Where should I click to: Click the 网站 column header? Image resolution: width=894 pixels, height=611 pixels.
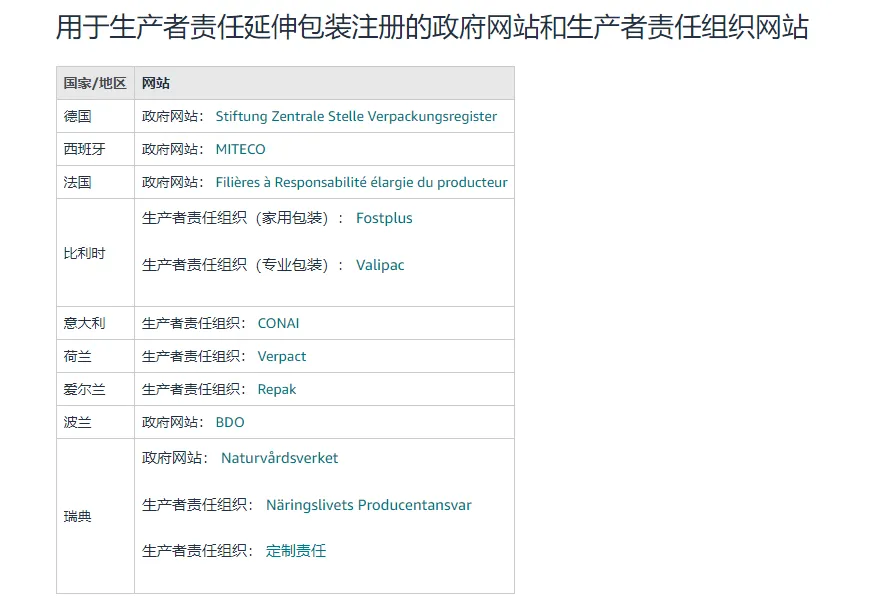(156, 83)
